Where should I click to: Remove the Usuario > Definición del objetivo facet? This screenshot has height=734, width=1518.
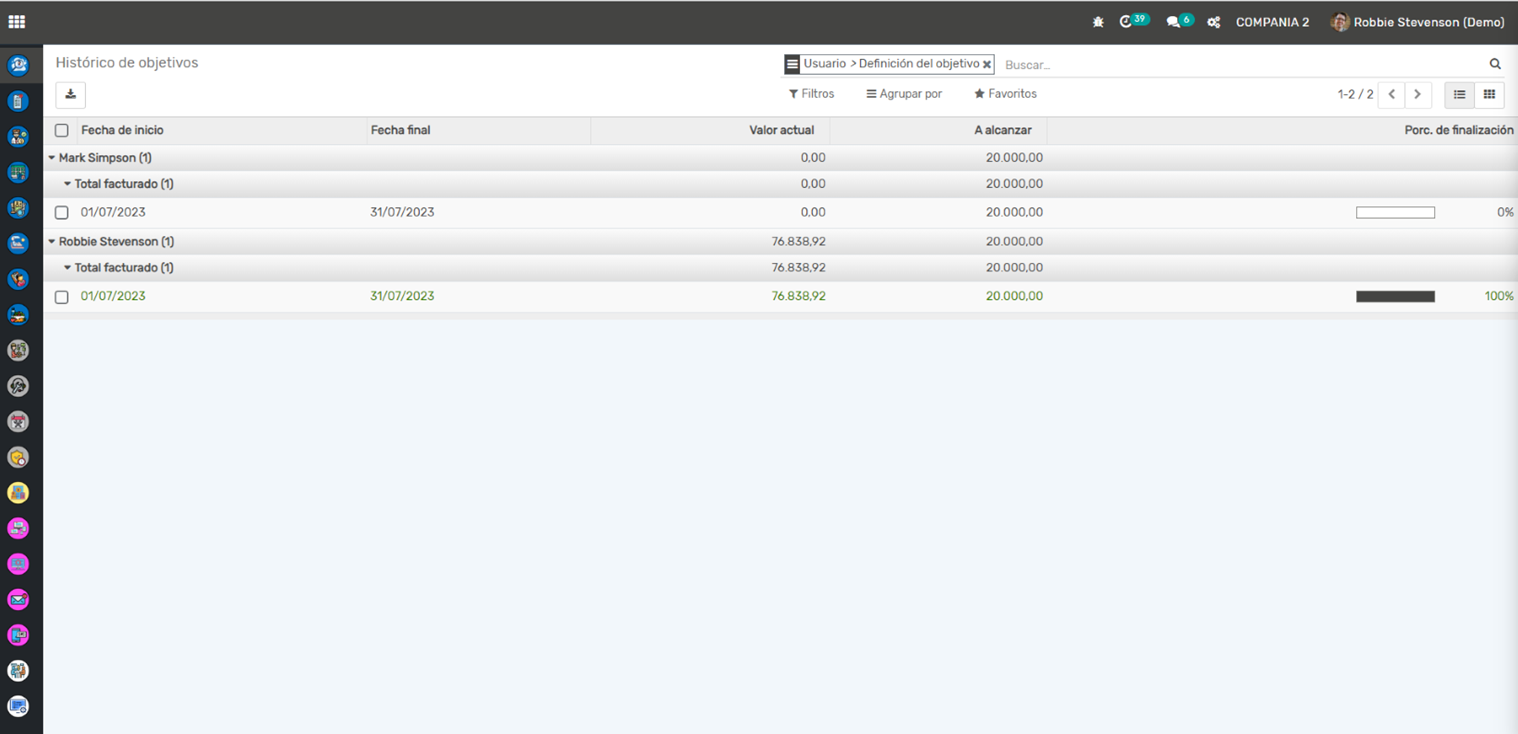pos(987,65)
